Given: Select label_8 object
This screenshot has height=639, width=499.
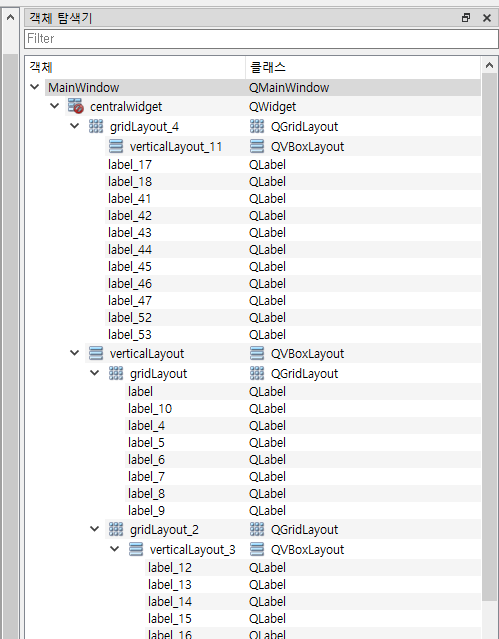Looking at the screenshot, I should coord(146,494).
